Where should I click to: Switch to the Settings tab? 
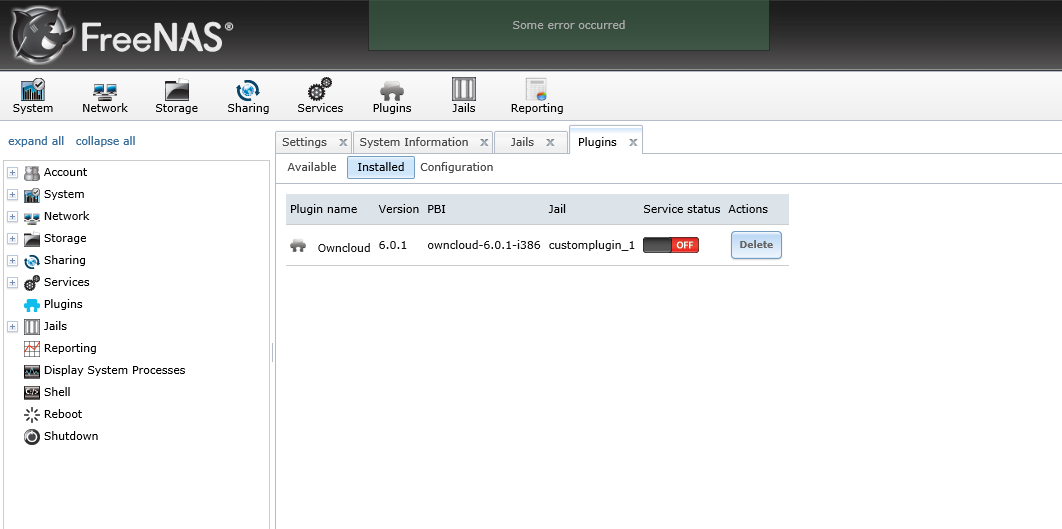304,142
